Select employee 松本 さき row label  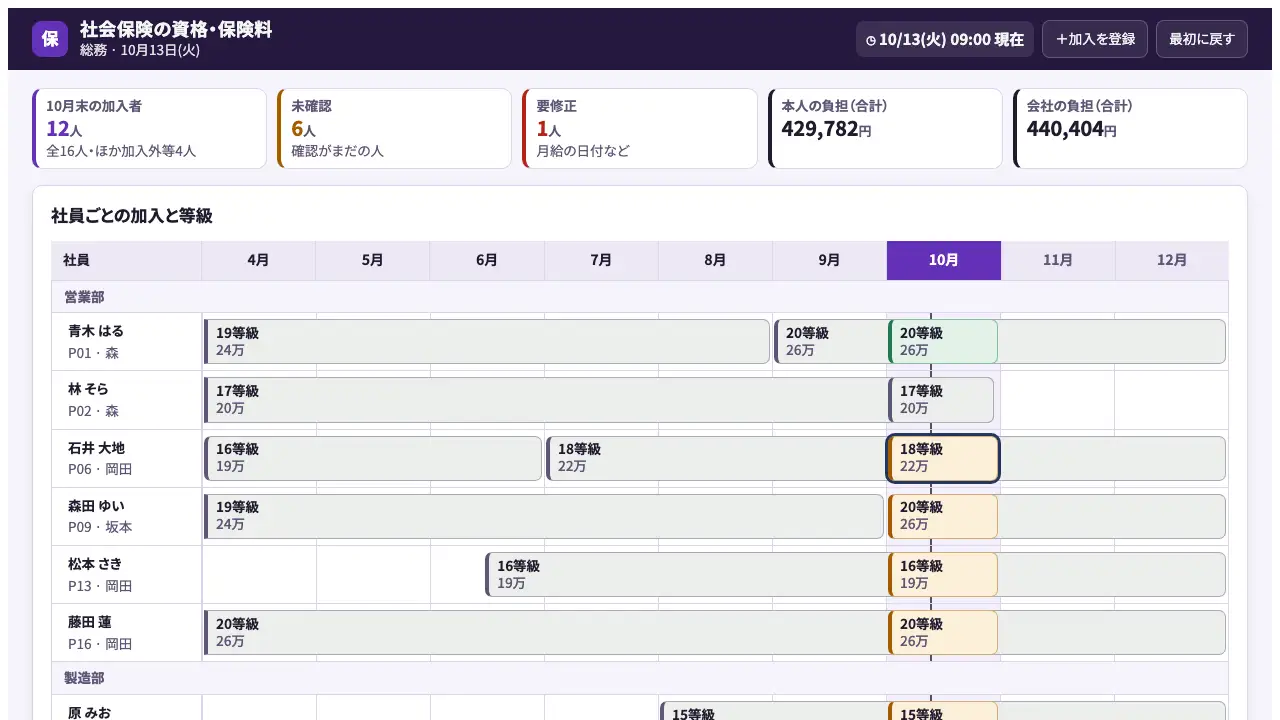[x=127, y=574]
